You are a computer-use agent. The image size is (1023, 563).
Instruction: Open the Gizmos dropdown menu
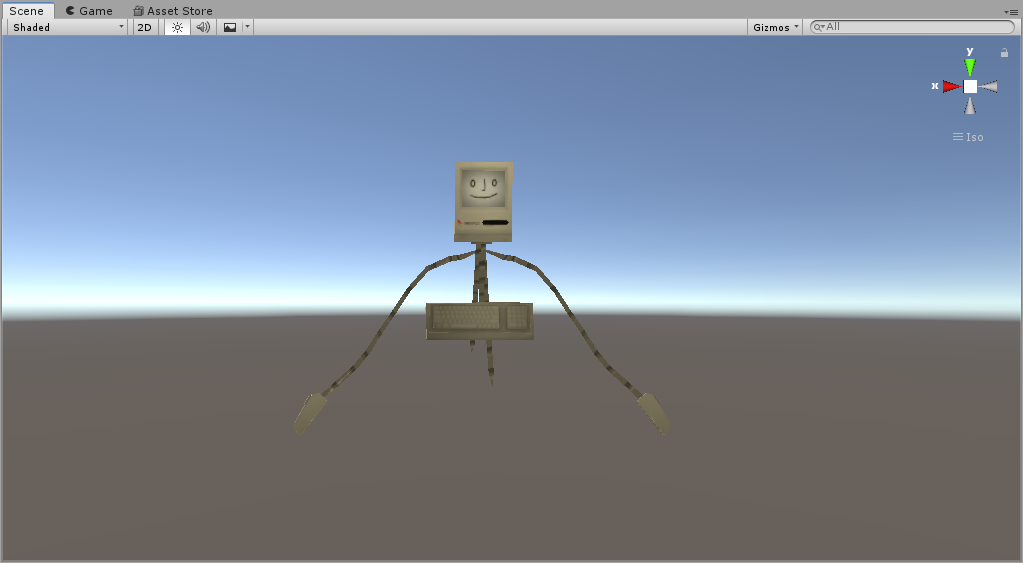[775, 27]
